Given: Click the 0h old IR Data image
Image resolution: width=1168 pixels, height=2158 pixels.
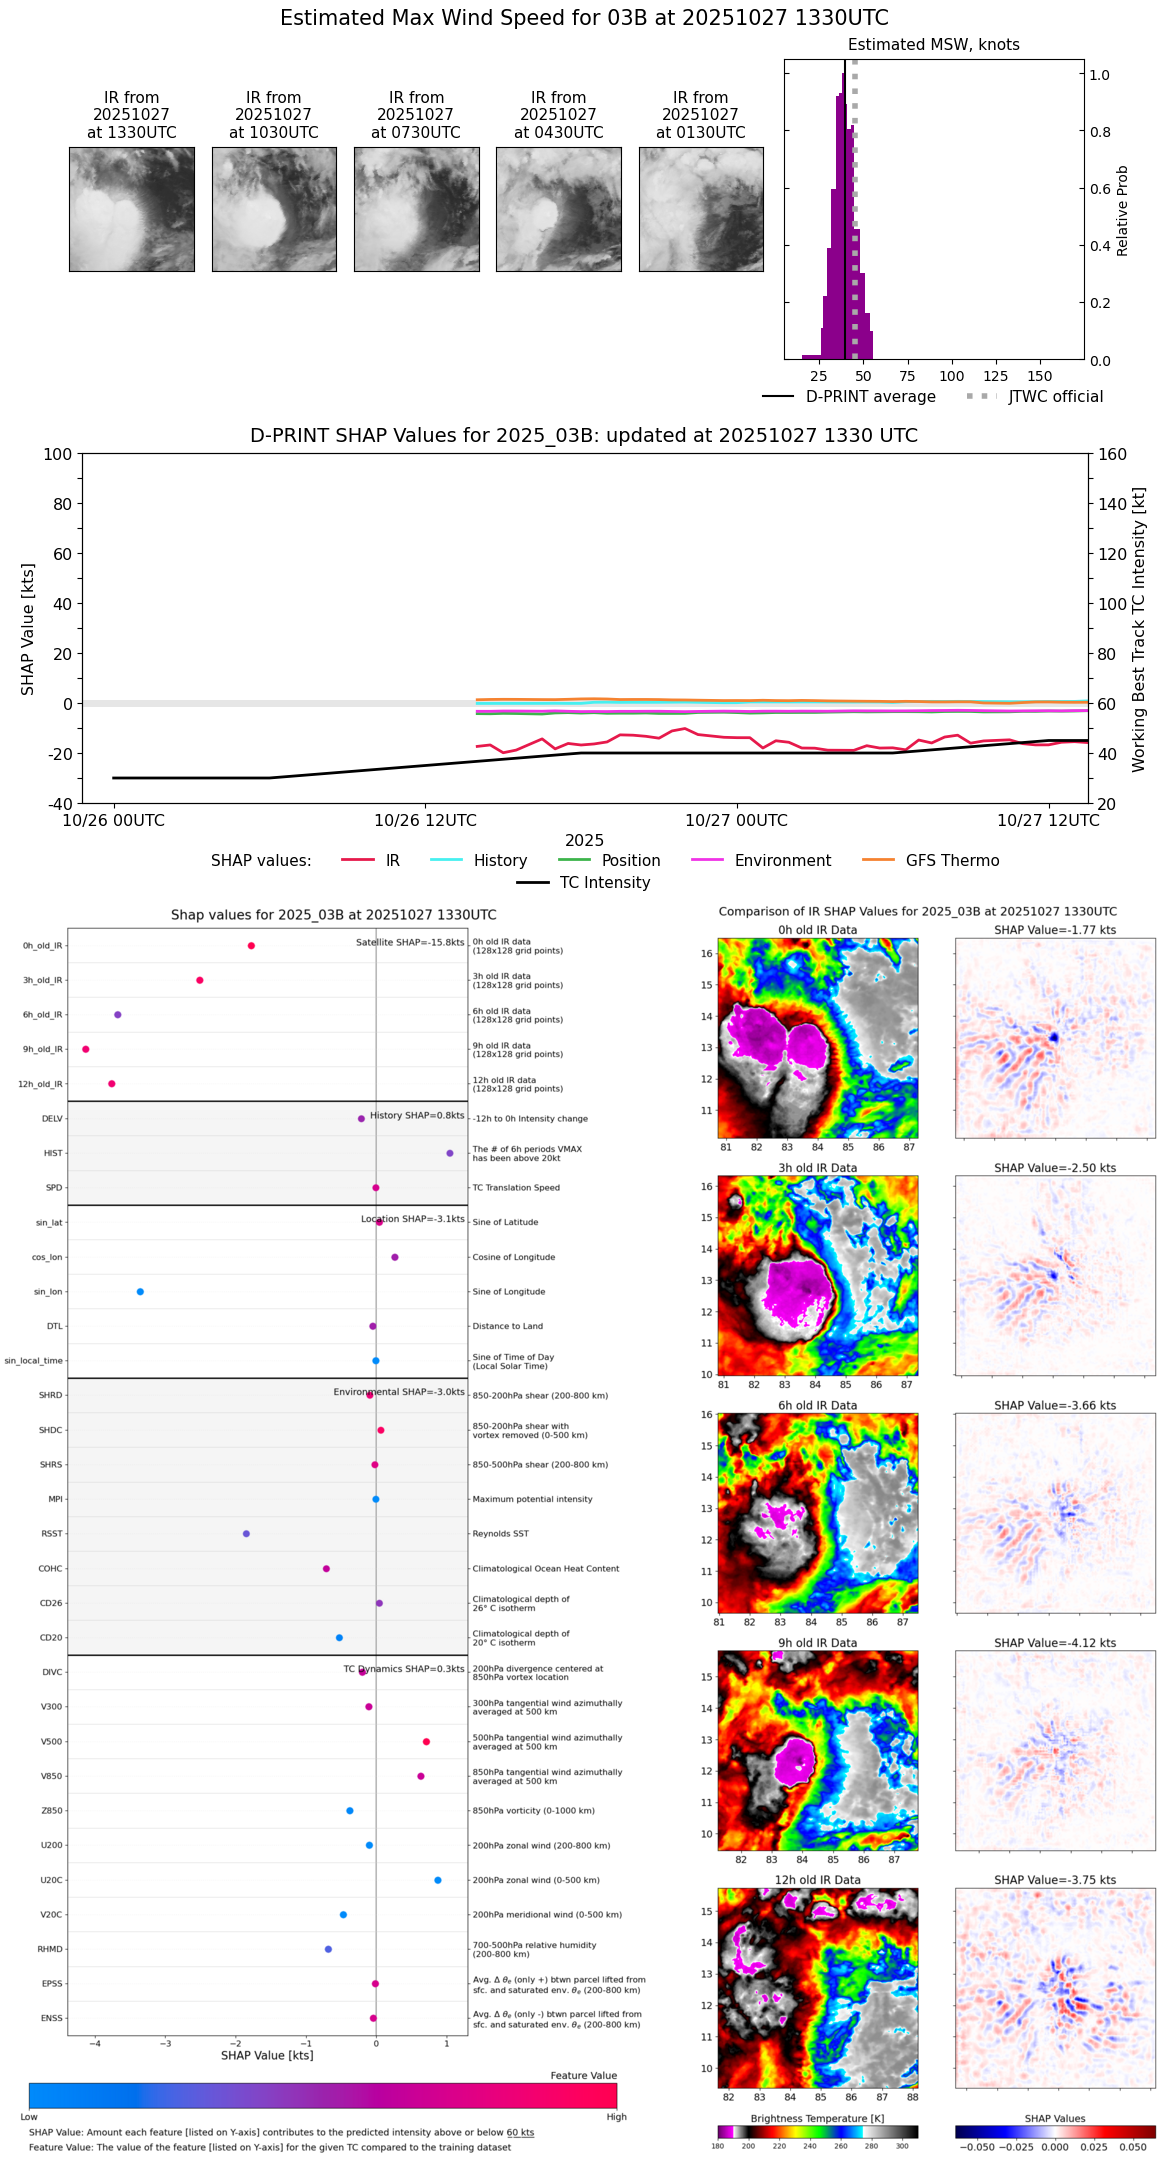Looking at the screenshot, I should (818, 1037).
